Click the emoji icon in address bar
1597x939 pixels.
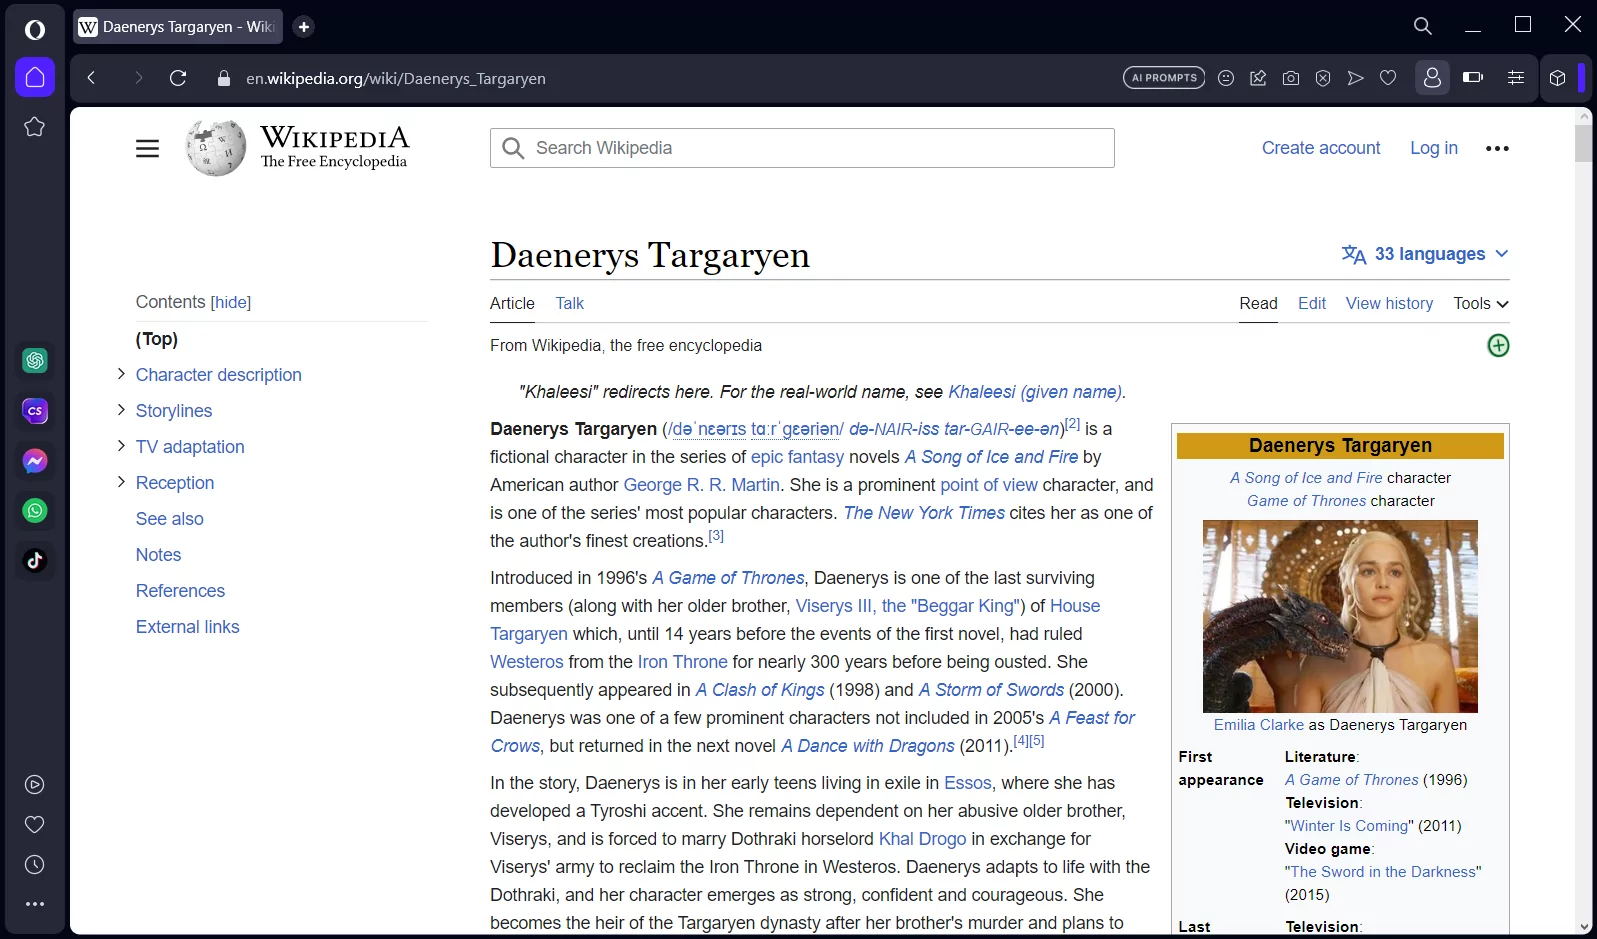[1226, 78]
